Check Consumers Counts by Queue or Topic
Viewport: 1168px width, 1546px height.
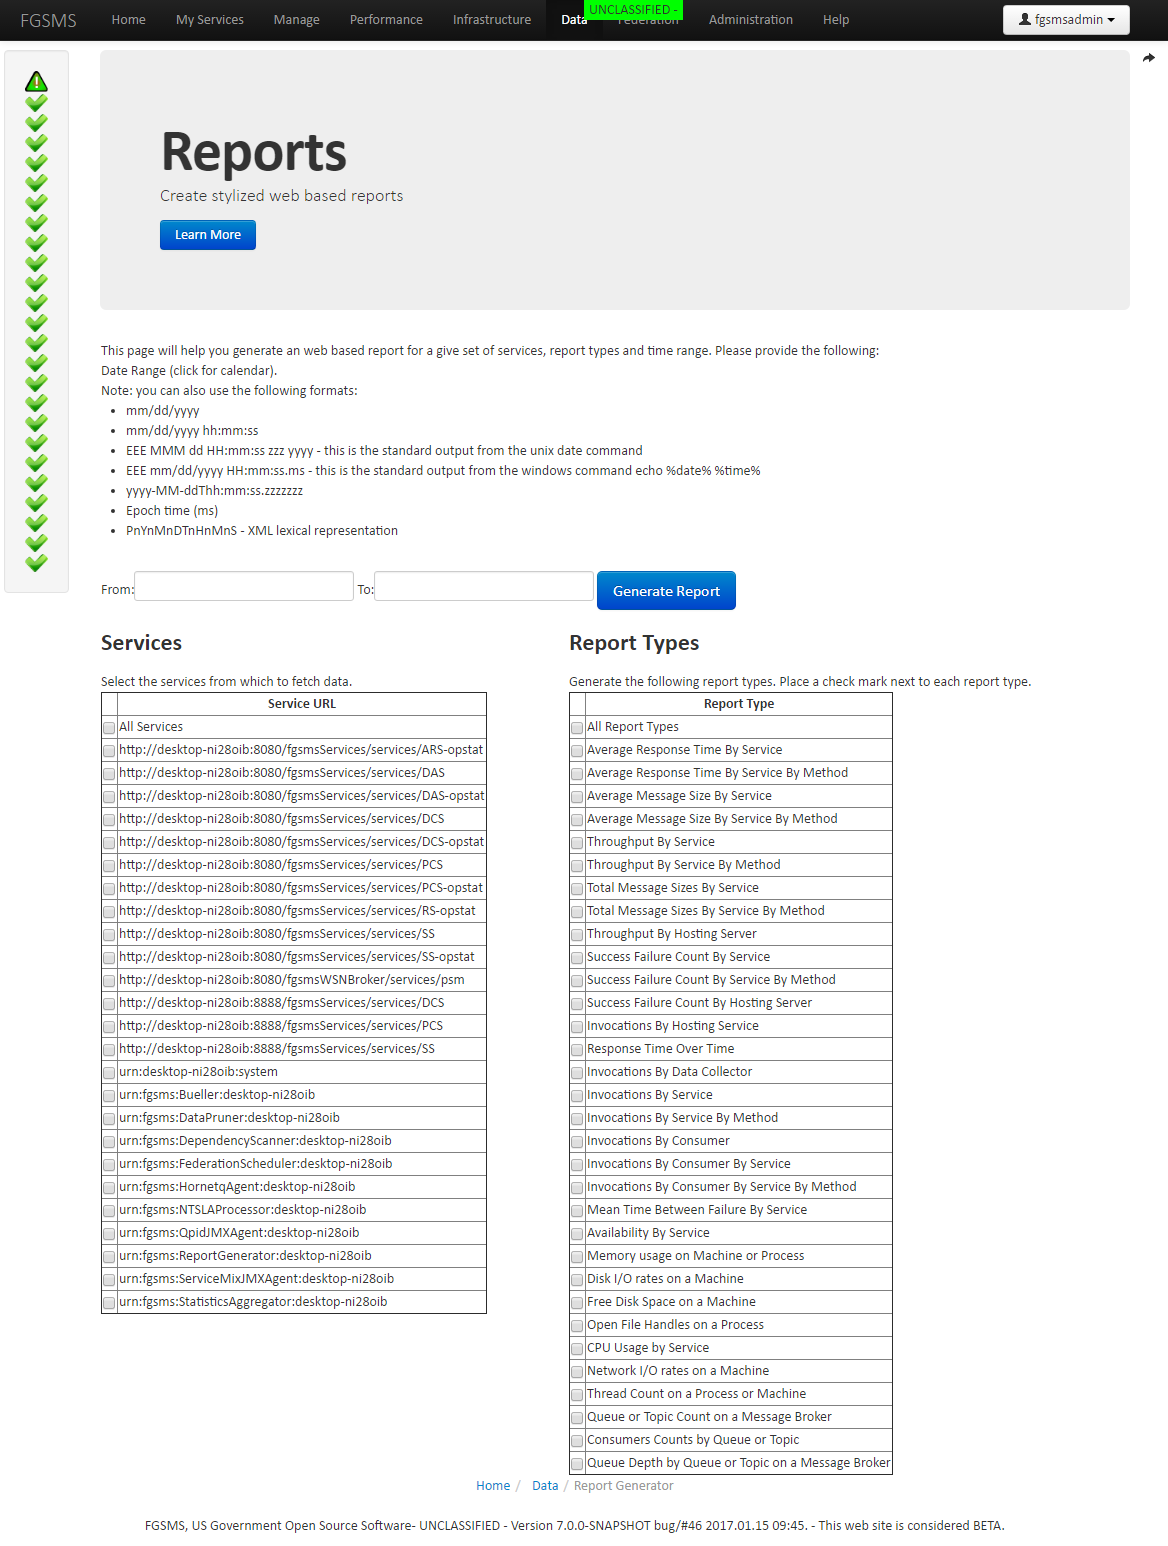coord(577,1441)
